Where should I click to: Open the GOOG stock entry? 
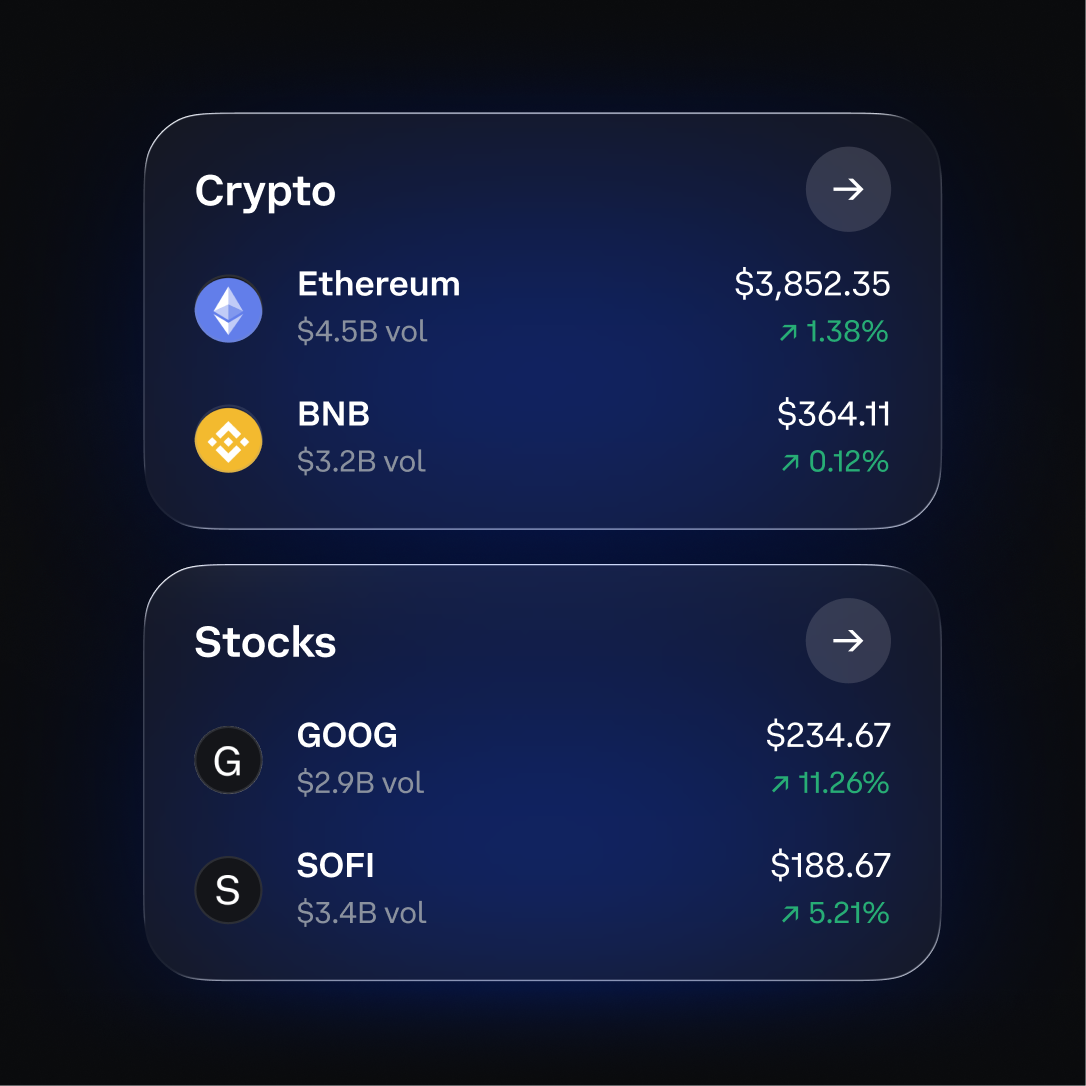543,760
